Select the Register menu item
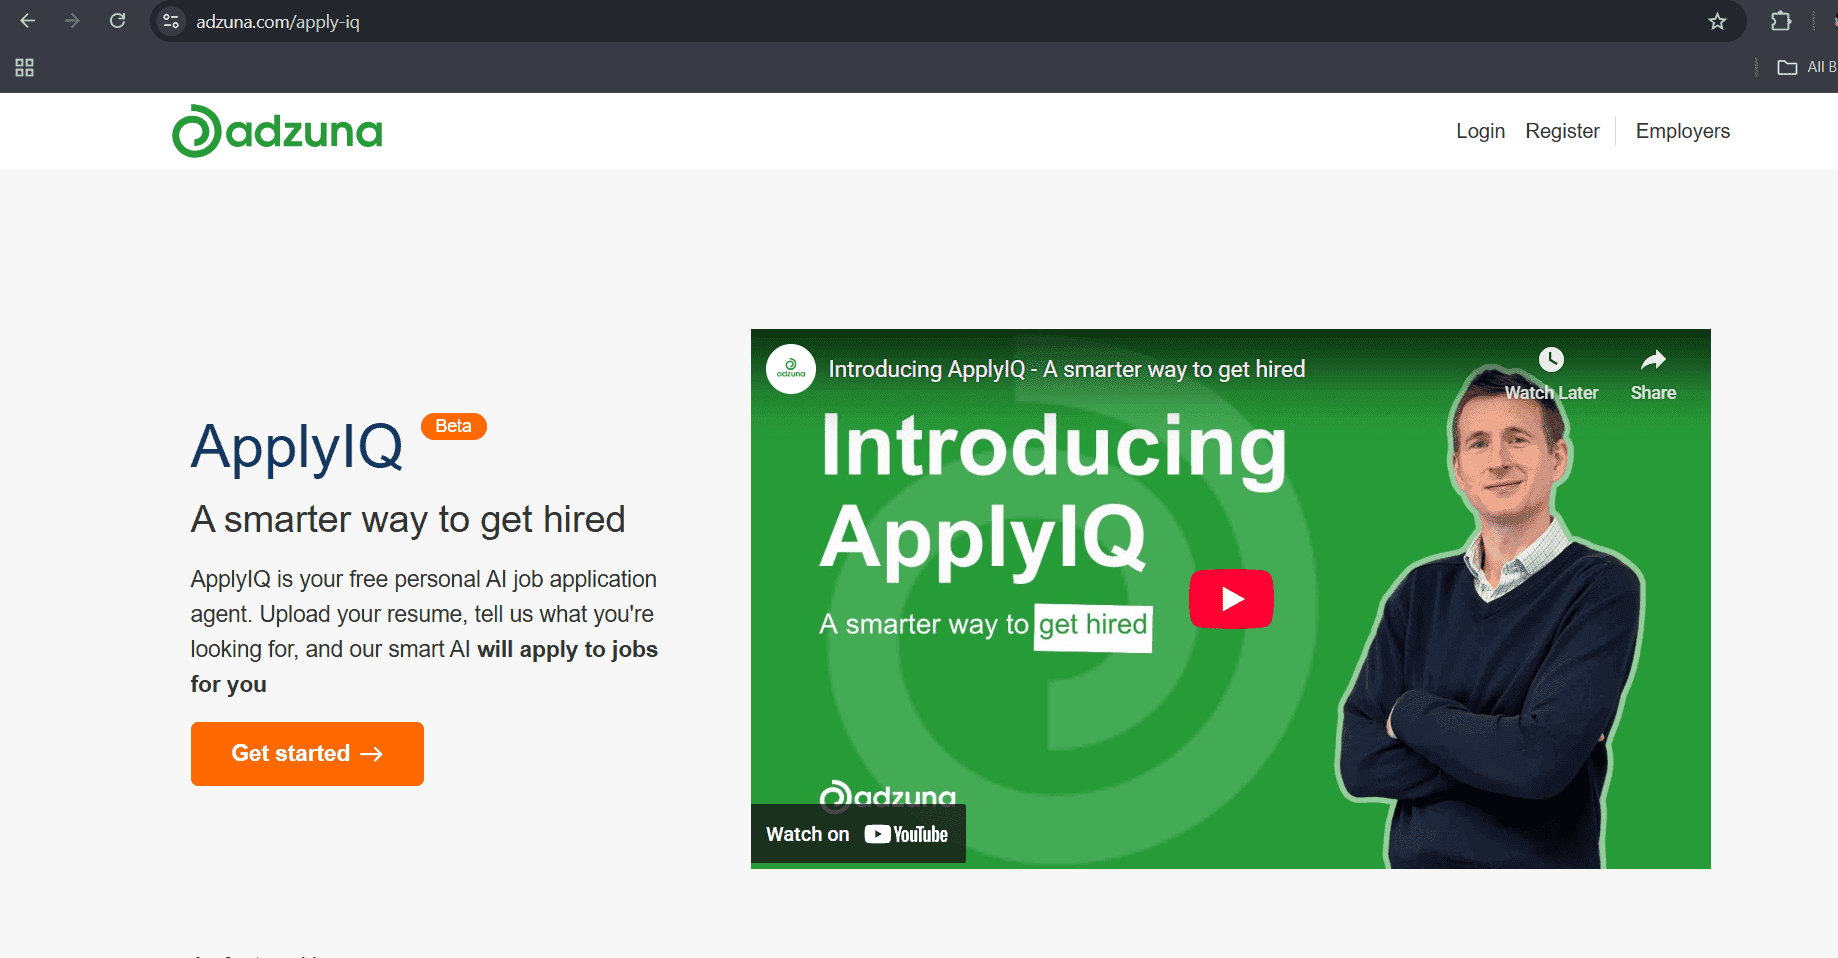 1562,131
